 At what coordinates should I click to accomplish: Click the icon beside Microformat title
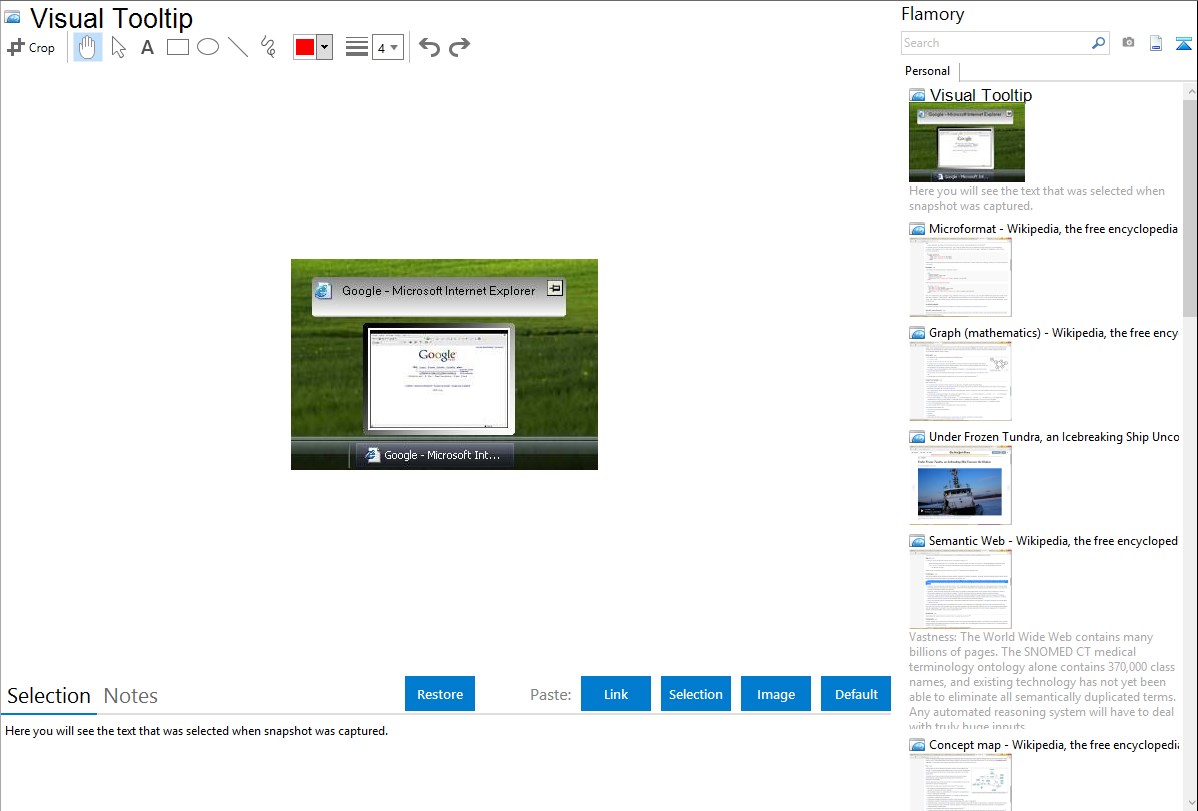click(918, 229)
